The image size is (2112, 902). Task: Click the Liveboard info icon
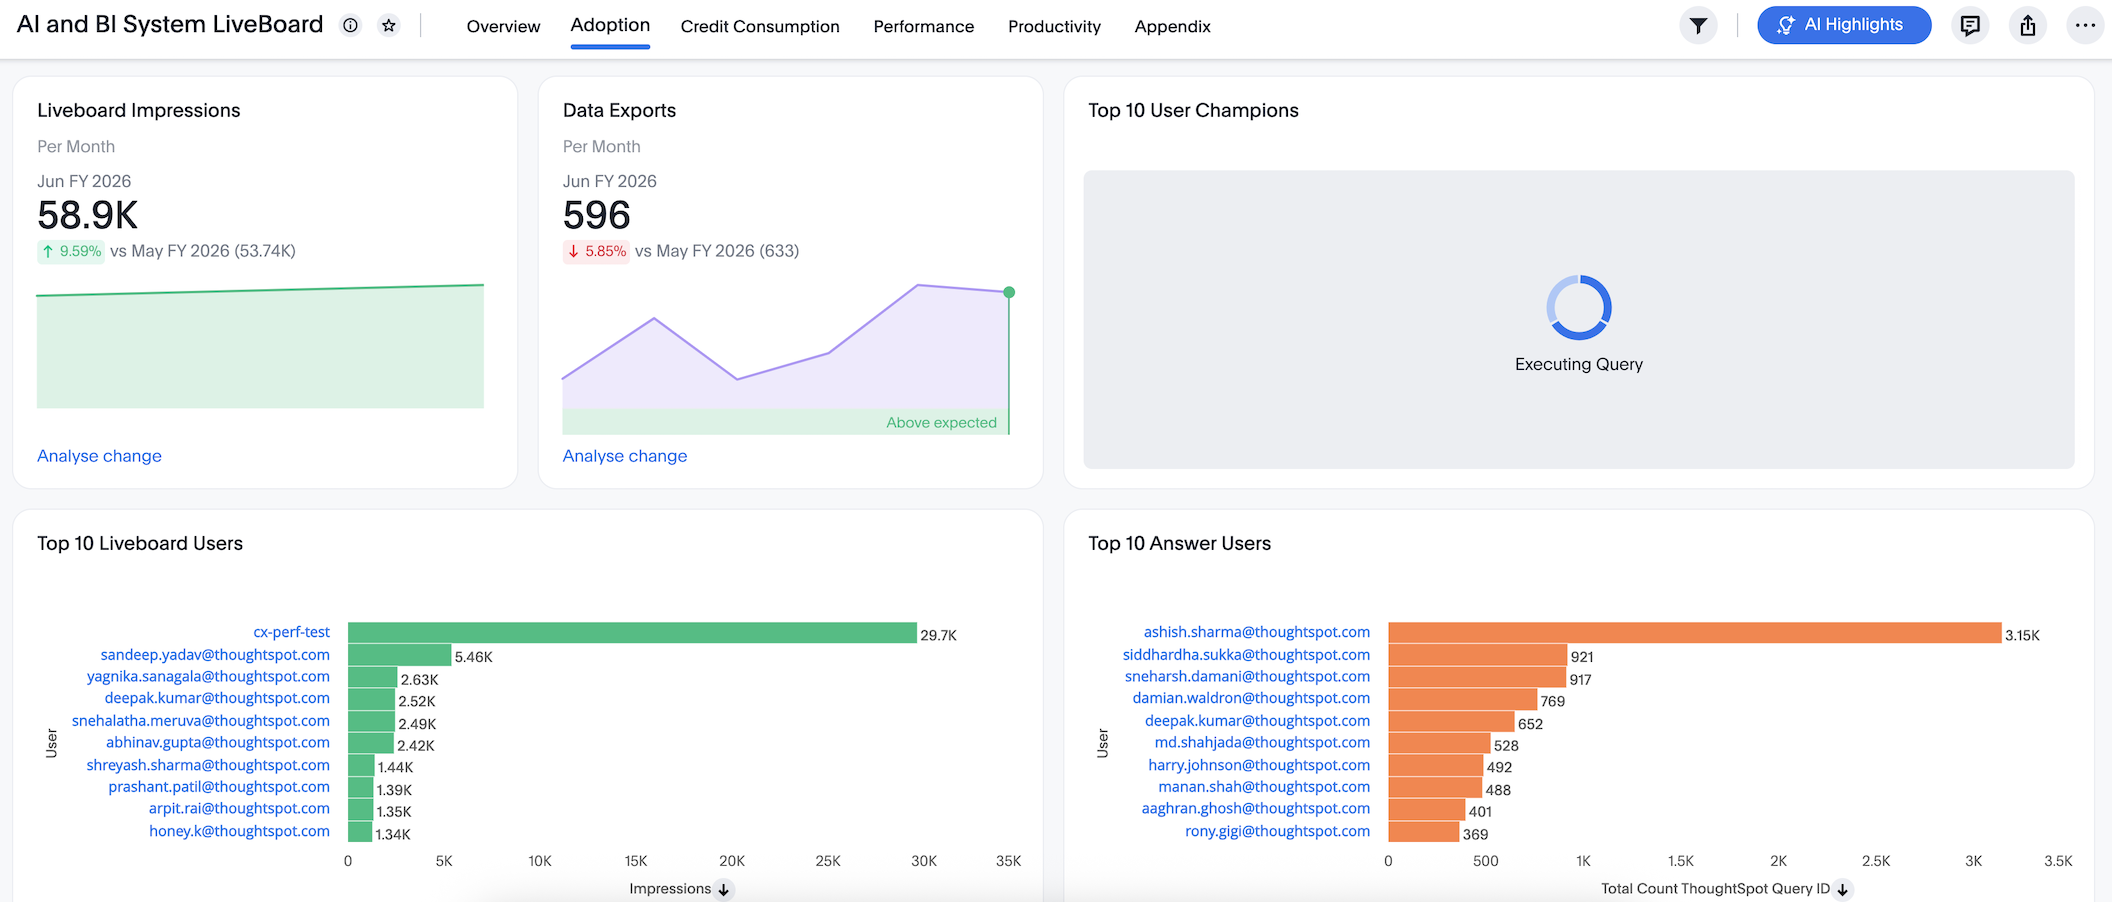[x=350, y=26]
